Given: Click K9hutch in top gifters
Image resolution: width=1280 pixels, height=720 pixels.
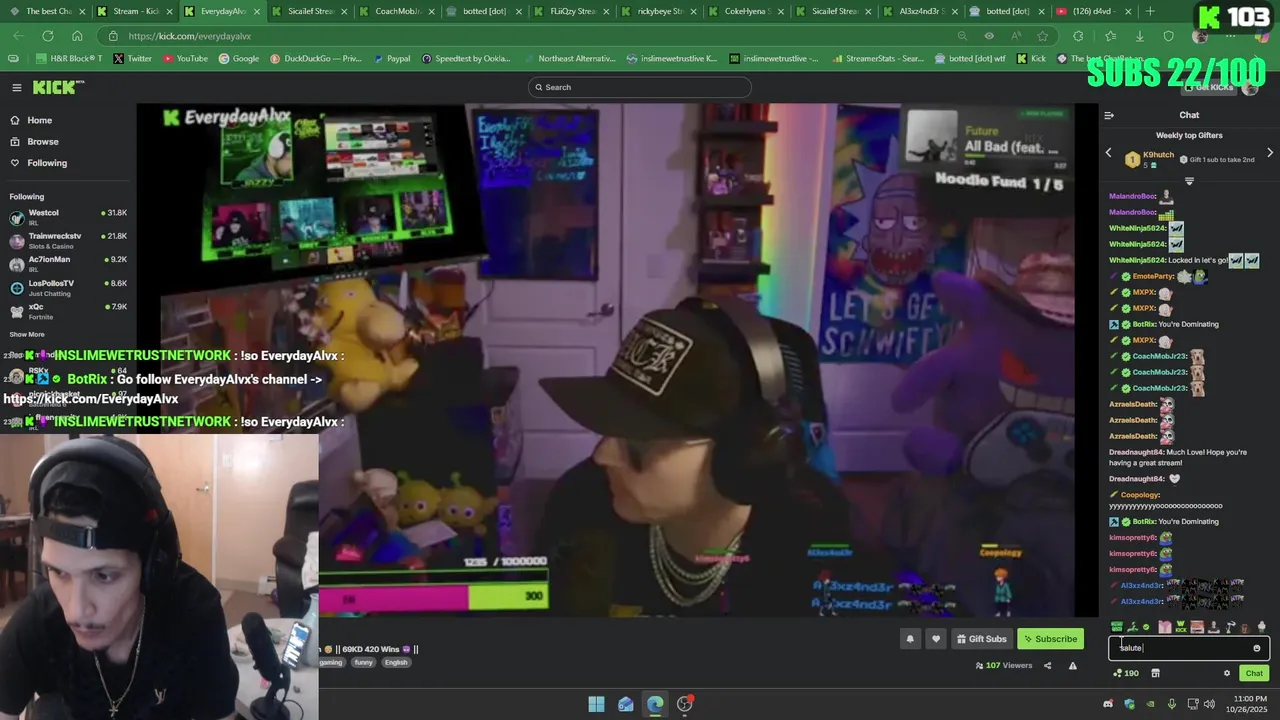Looking at the screenshot, I should point(1158,155).
